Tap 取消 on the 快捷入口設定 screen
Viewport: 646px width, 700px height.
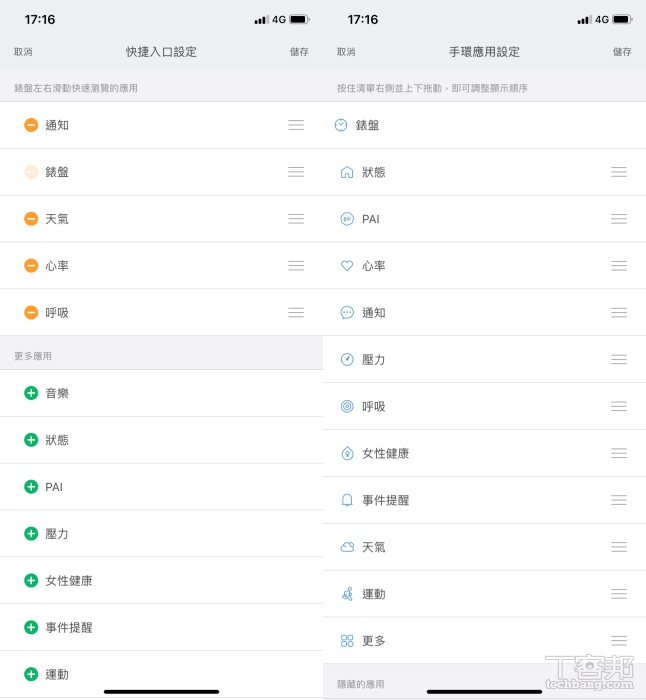coord(23,52)
